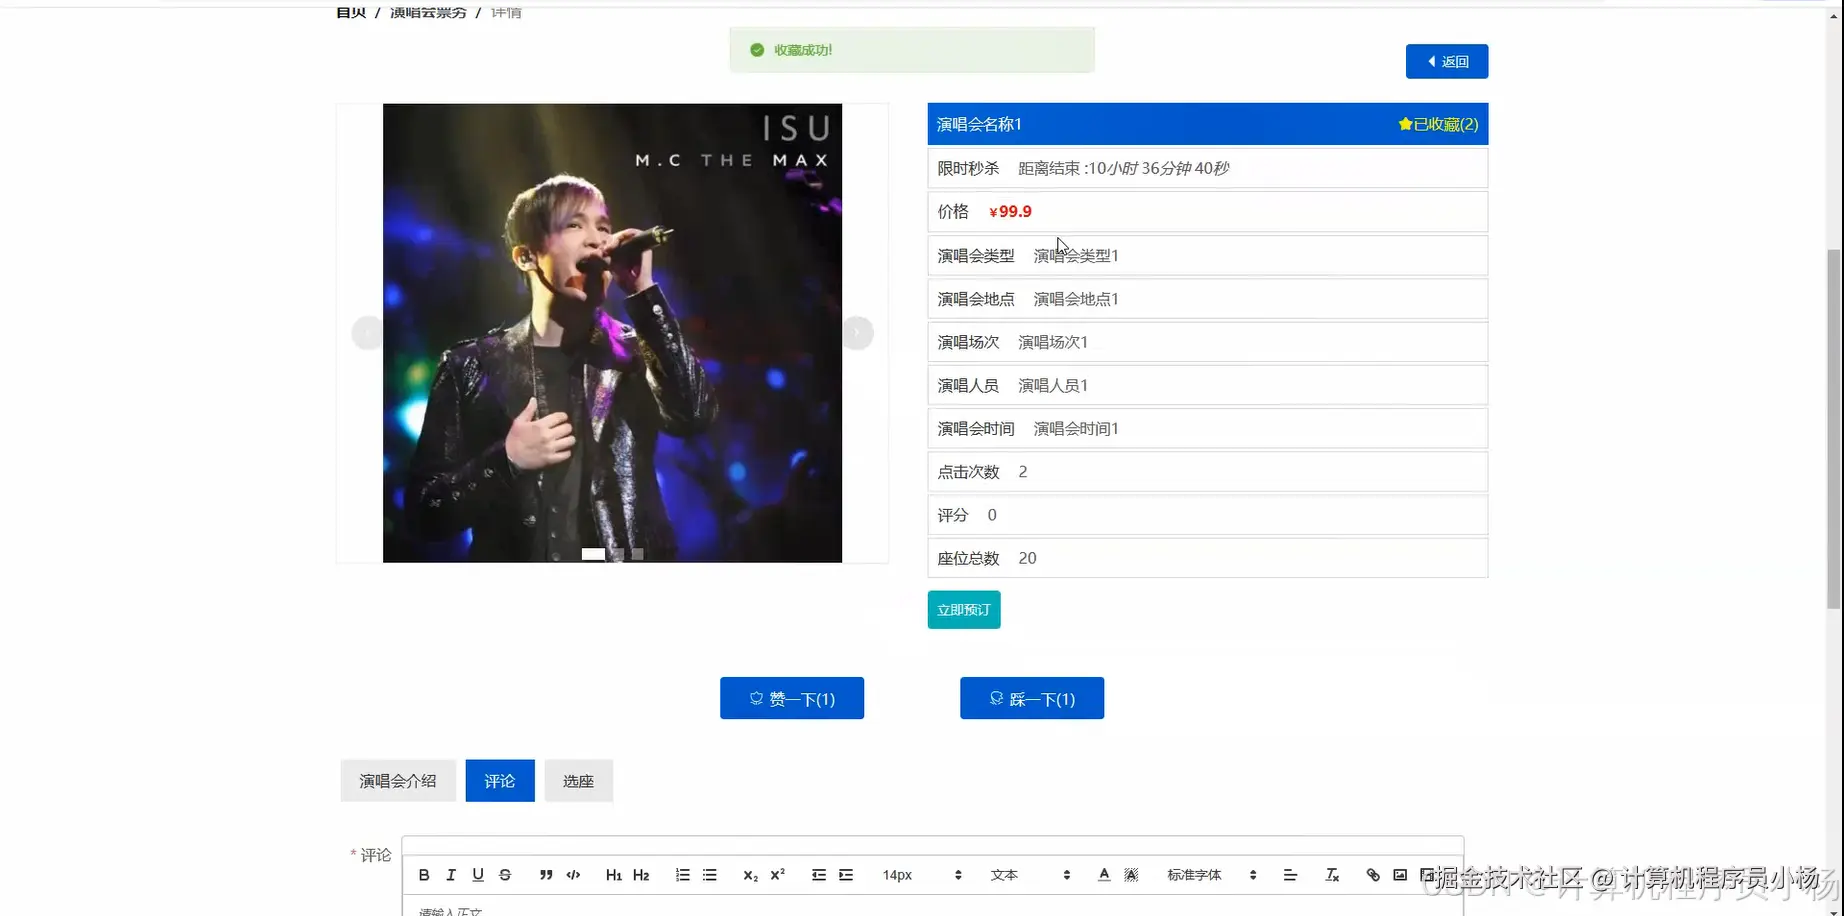Insert a blockquote in the editor

tap(545, 875)
